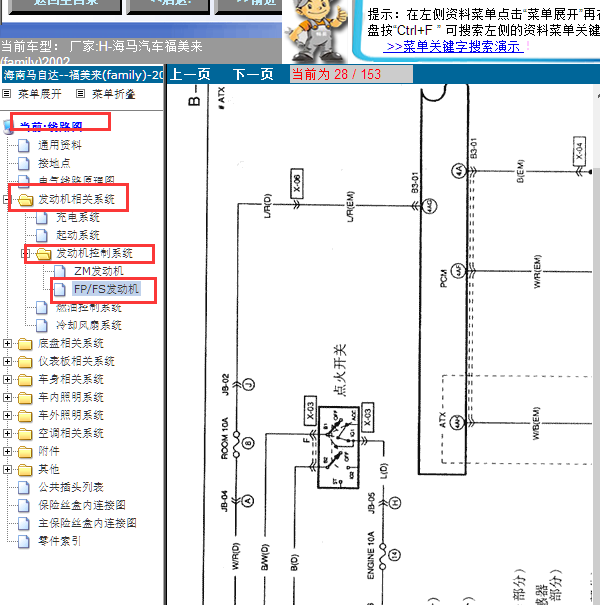Collapse the 发动机相关系统 folder toggle
This screenshot has width=600, height=605.
click(6, 199)
